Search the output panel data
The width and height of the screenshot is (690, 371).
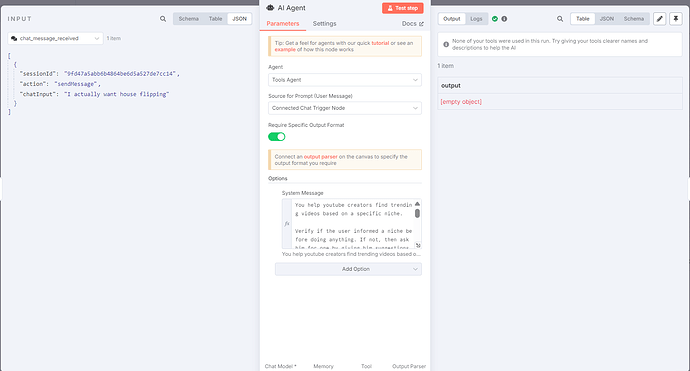click(x=560, y=19)
